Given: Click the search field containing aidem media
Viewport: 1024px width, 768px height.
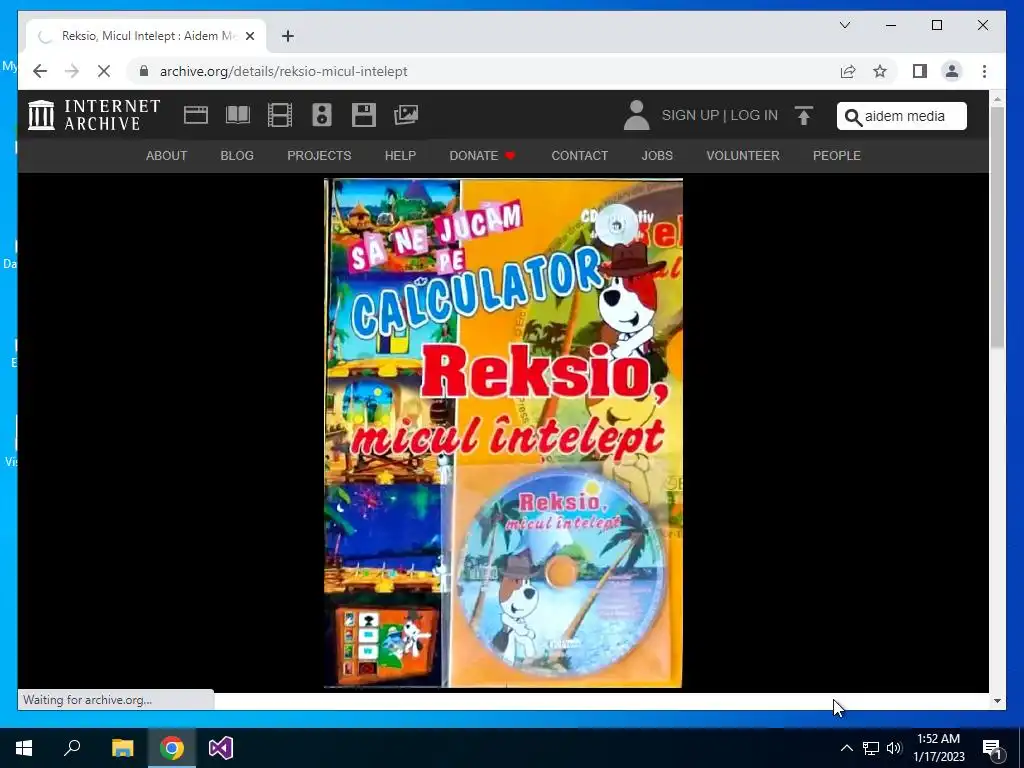Looking at the screenshot, I should tap(902, 116).
